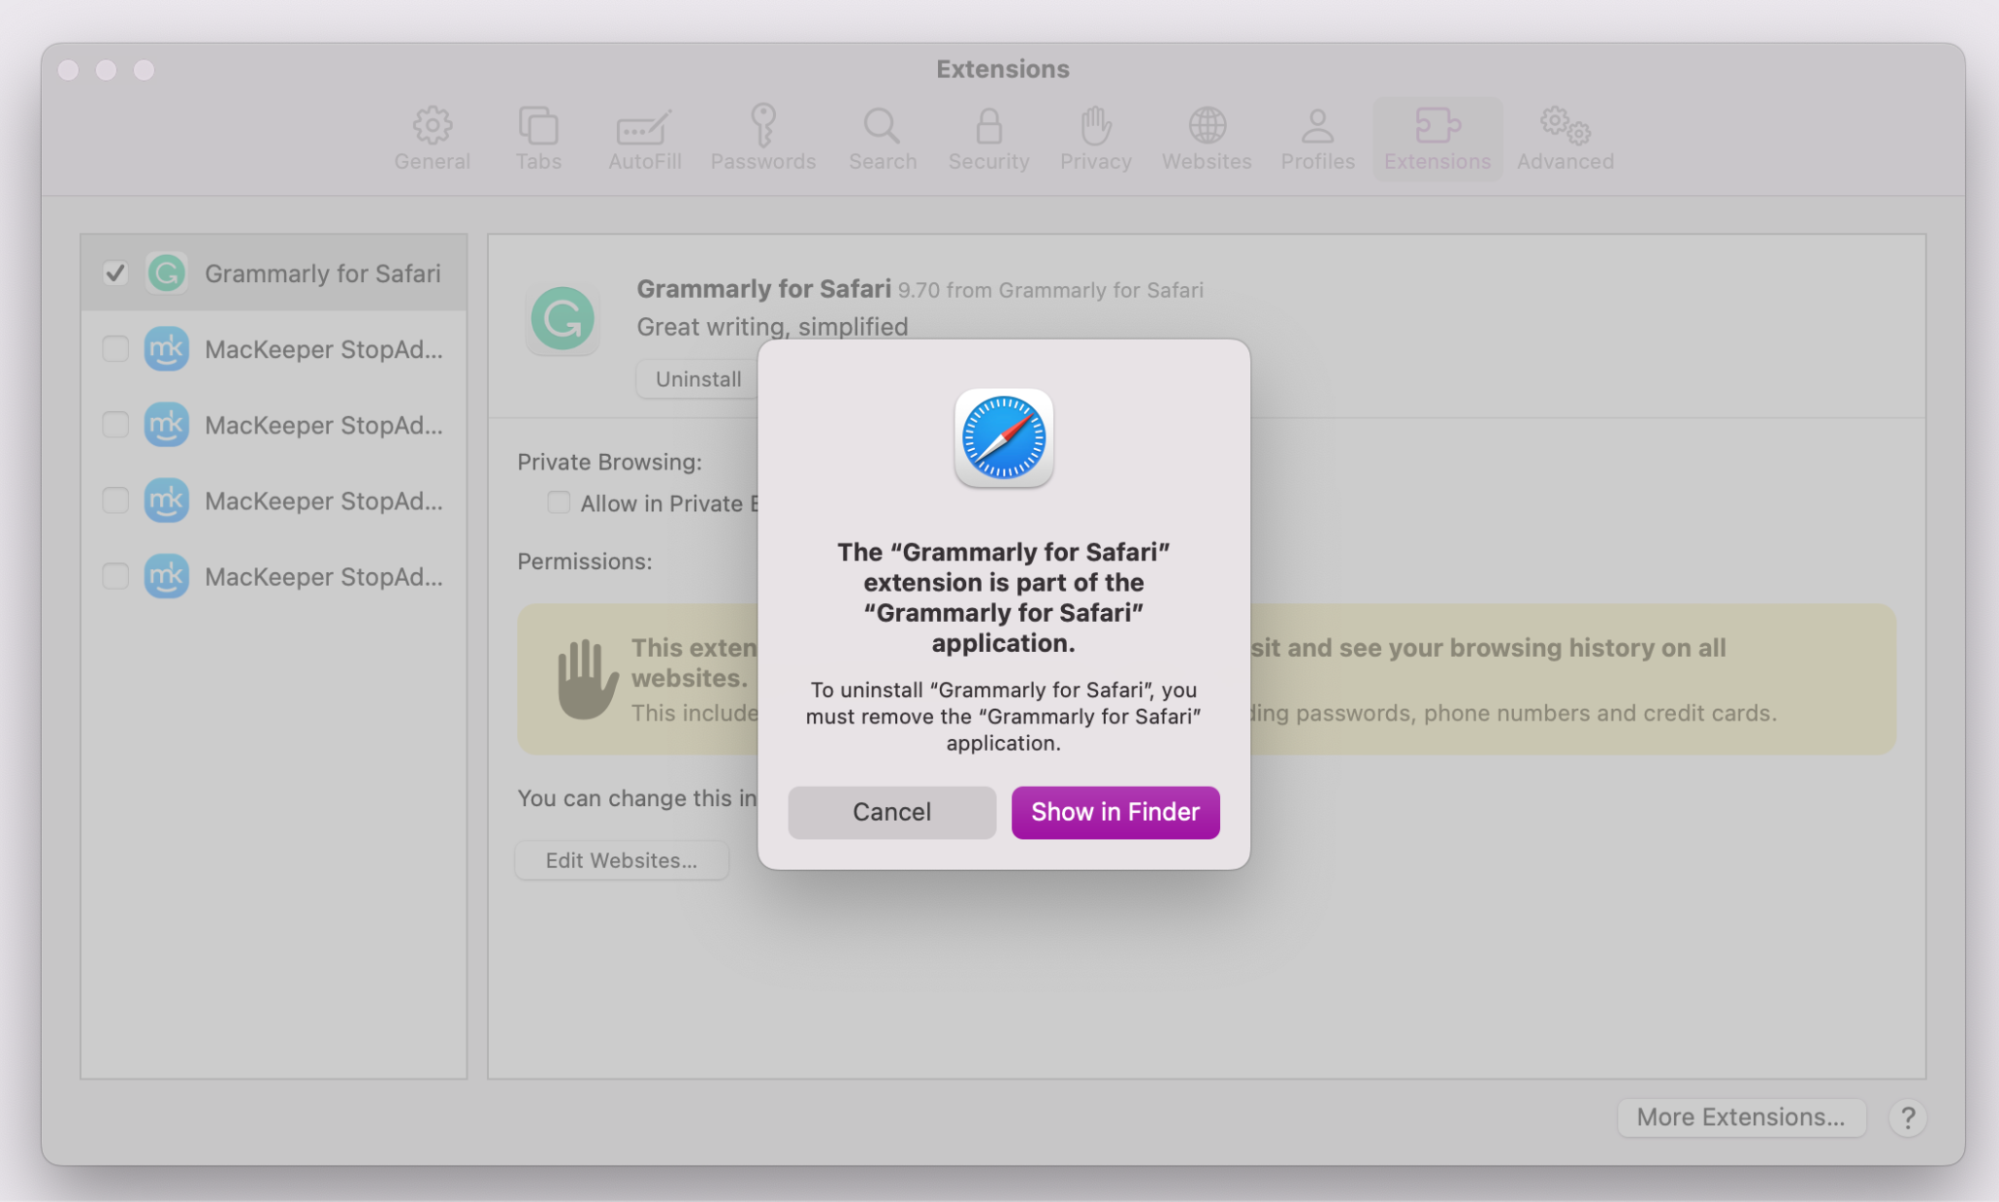Screen dimensions: 1999x1202
Task: Enable the first MacKeeper StopAd checkbox
Action: click(x=115, y=349)
